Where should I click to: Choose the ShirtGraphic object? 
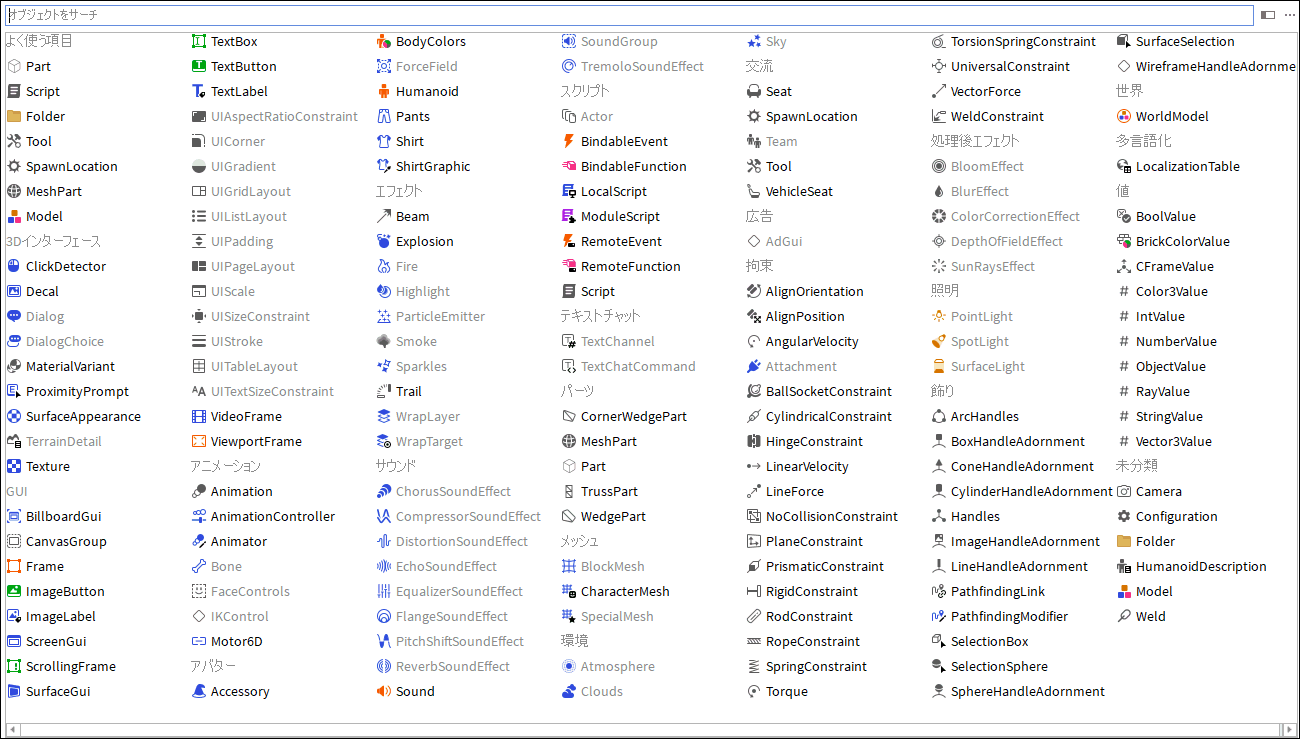click(433, 166)
